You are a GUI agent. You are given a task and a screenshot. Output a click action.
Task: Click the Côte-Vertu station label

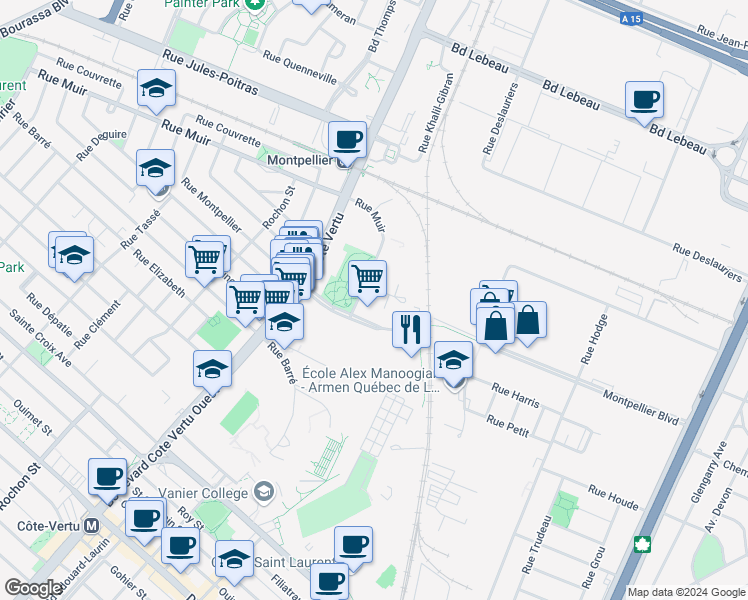(x=48, y=526)
